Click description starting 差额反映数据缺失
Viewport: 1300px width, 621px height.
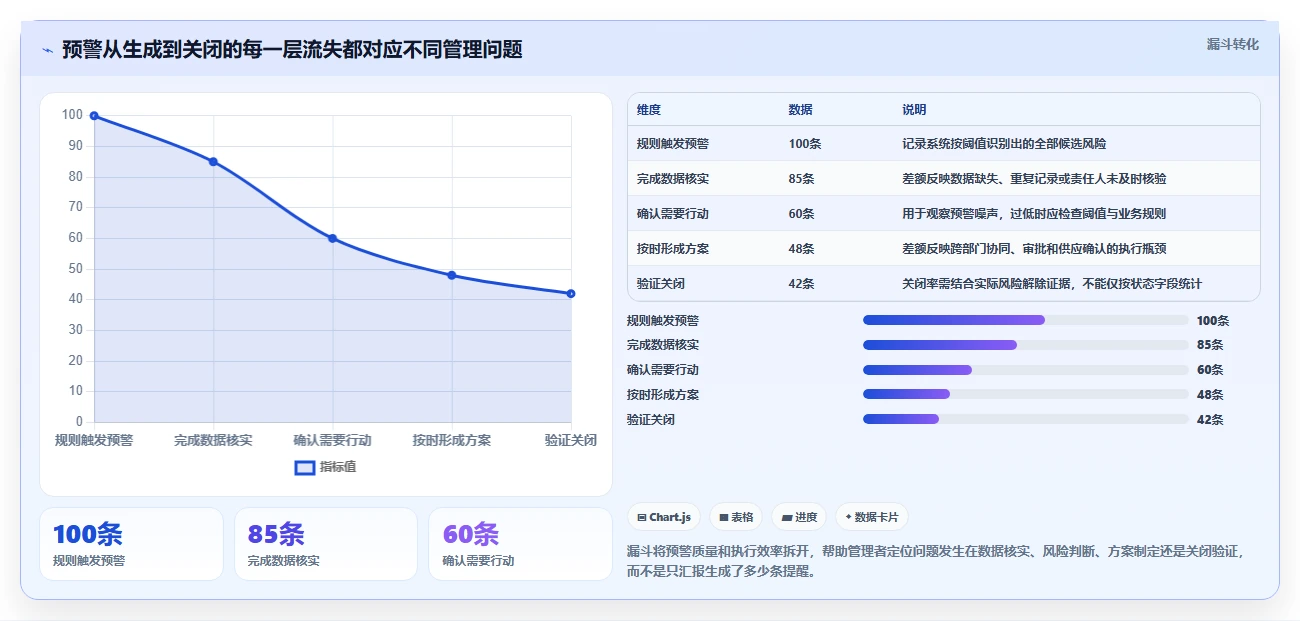pos(1034,179)
